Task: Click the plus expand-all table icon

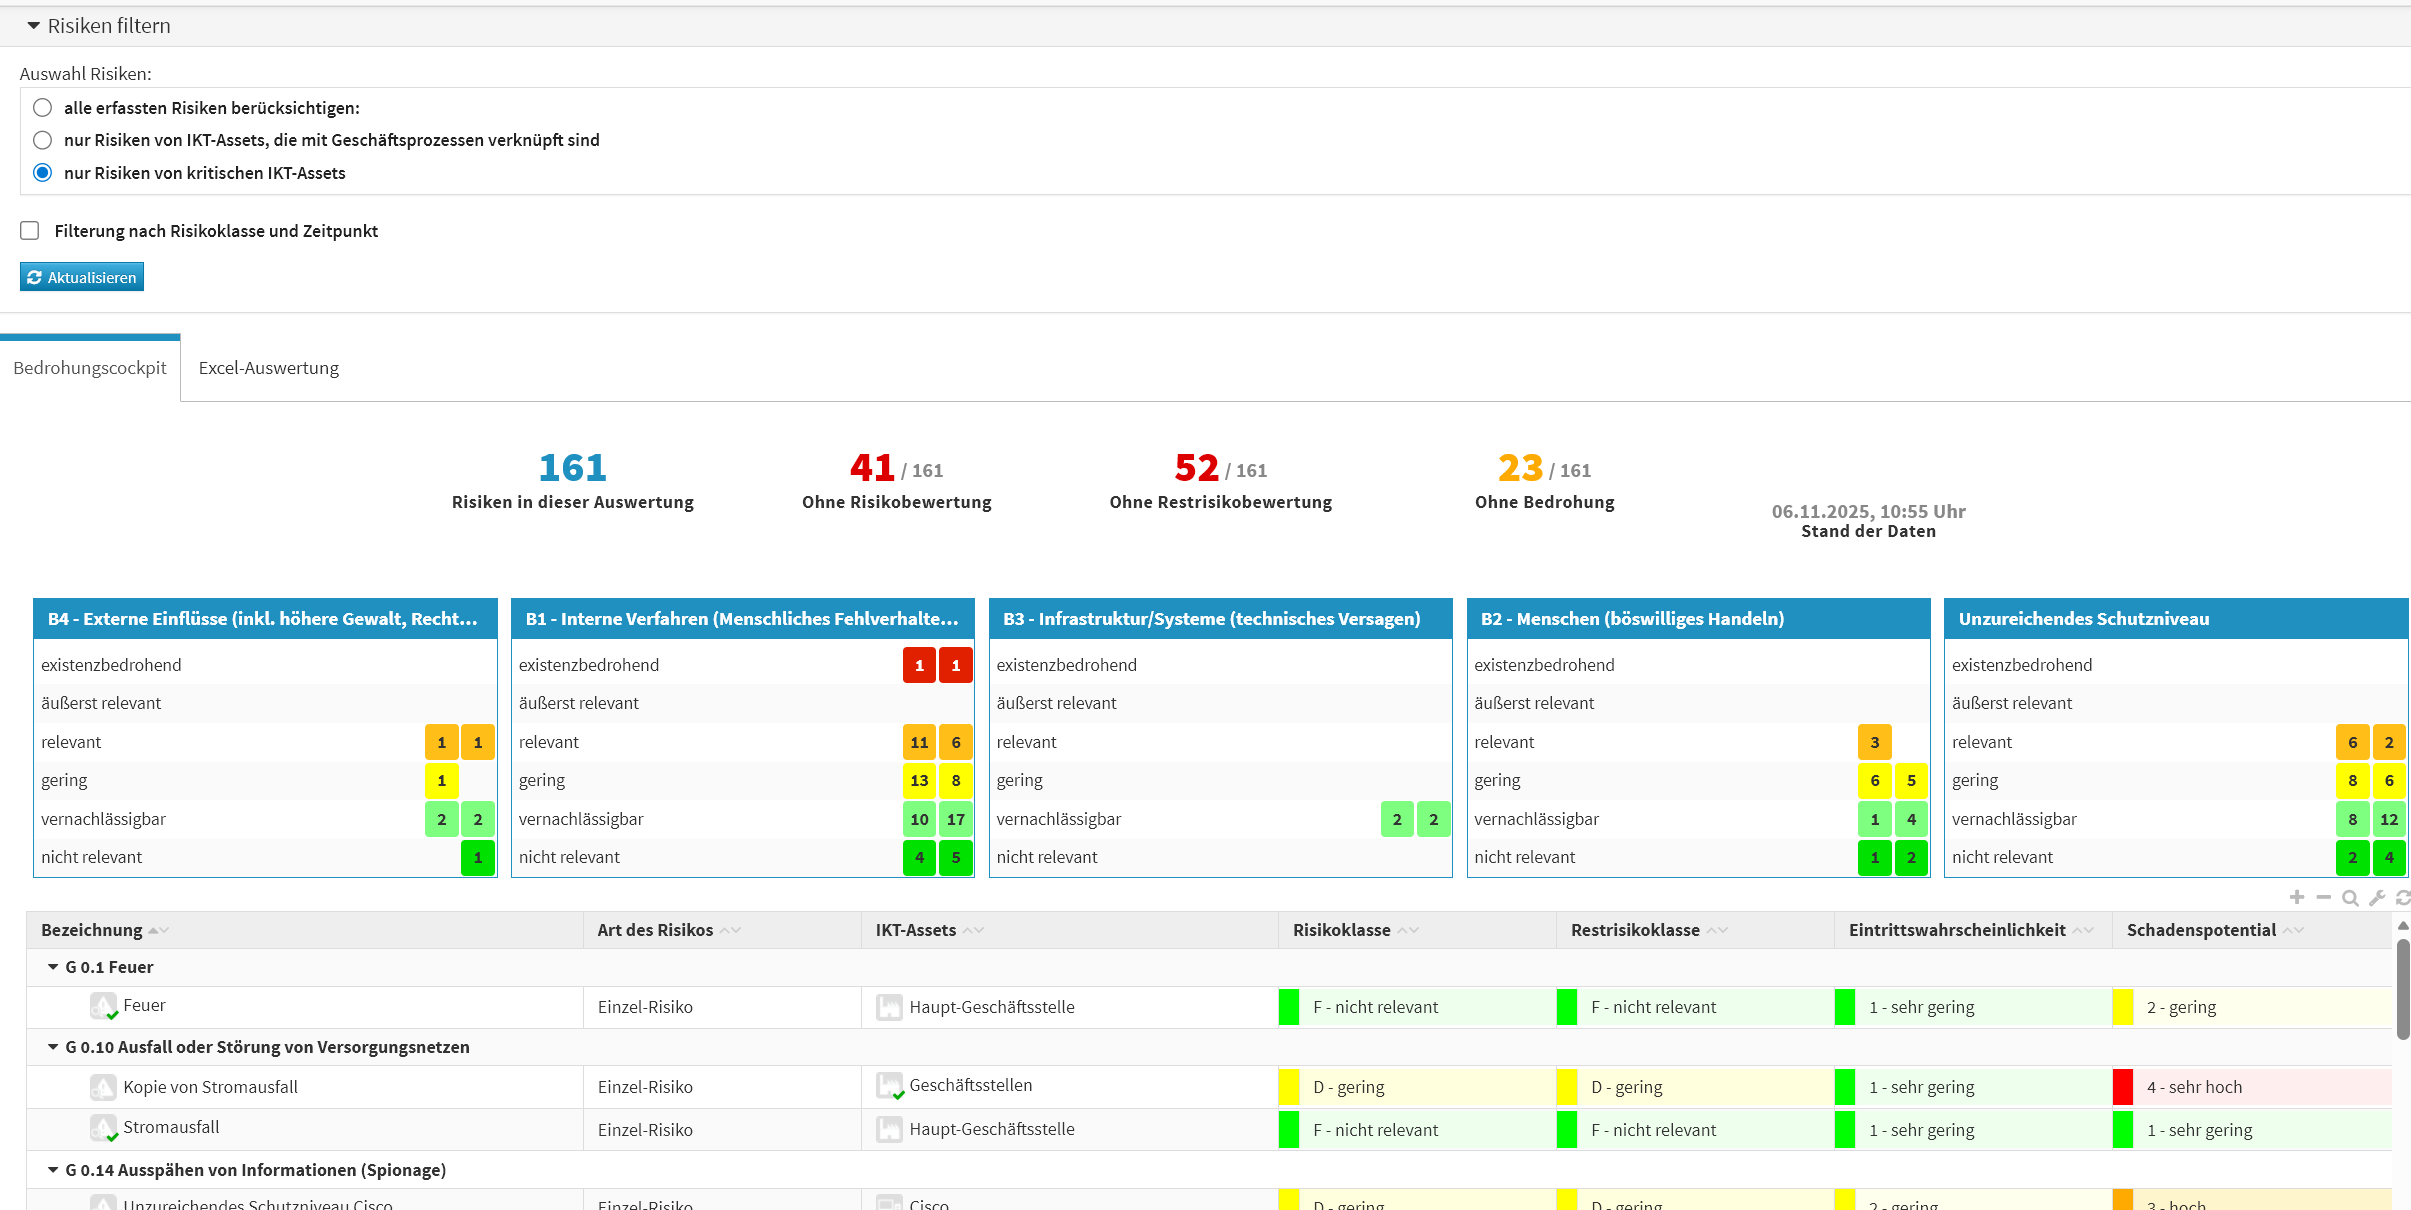Action: click(2296, 898)
